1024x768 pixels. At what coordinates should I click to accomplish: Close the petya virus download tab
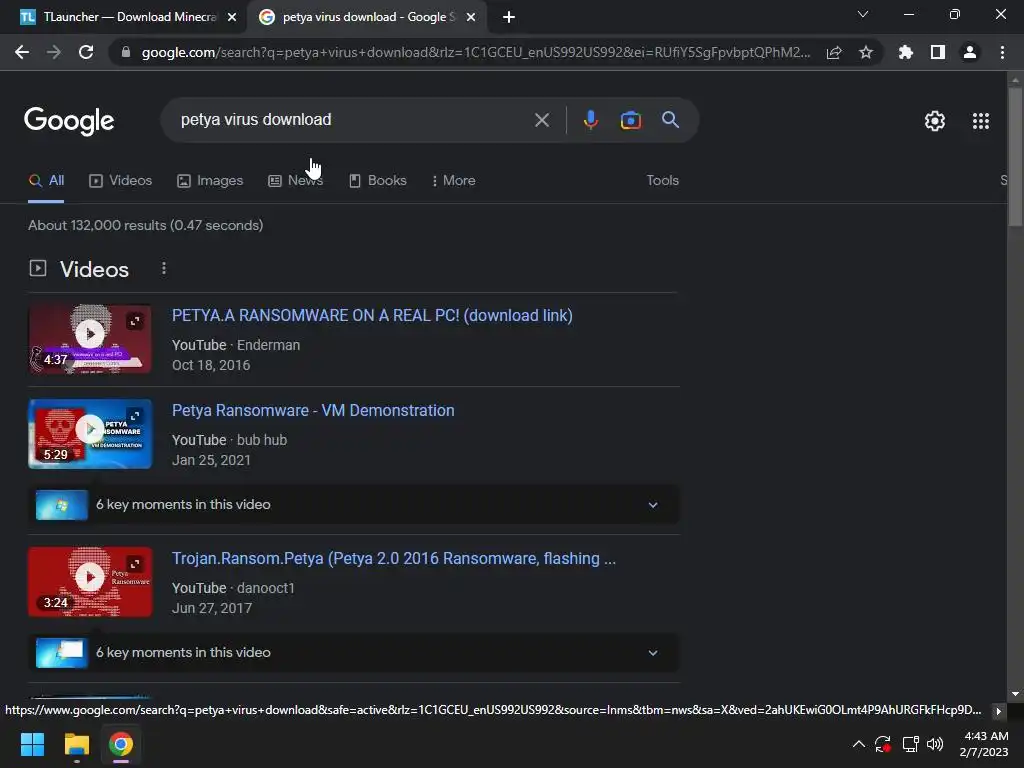point(471,17)
